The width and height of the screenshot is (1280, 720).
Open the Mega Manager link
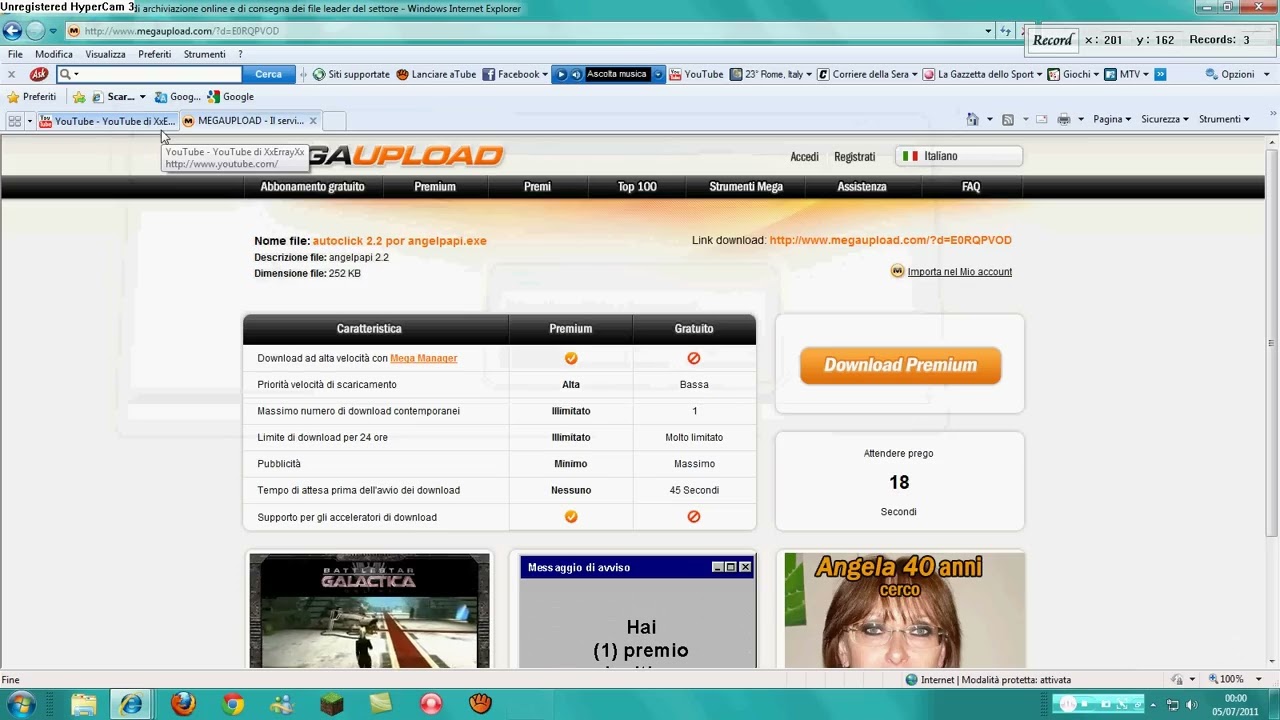[423, 358]
